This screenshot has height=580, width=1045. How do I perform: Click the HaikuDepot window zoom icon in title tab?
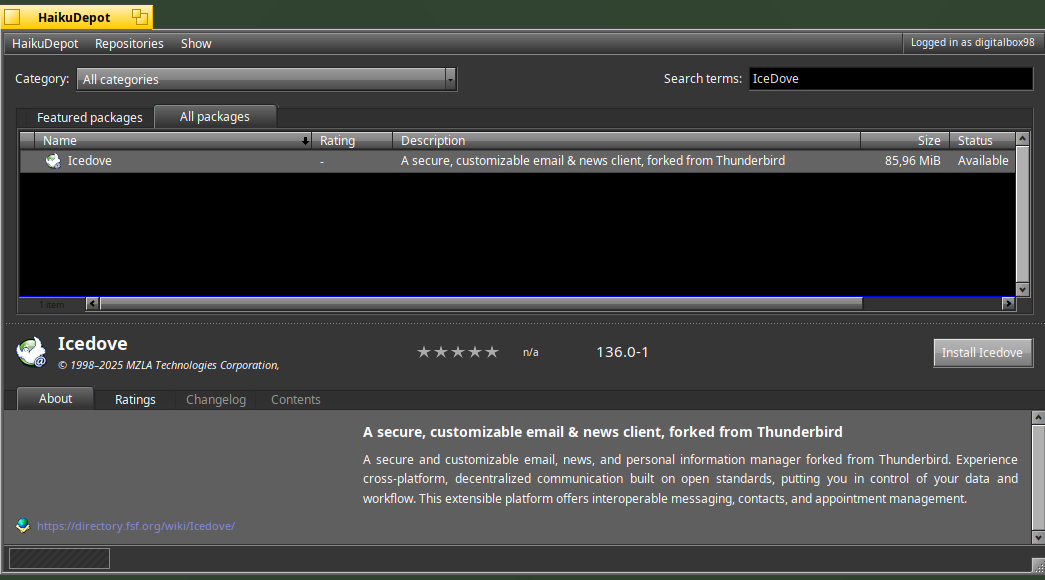click(139, 17)
